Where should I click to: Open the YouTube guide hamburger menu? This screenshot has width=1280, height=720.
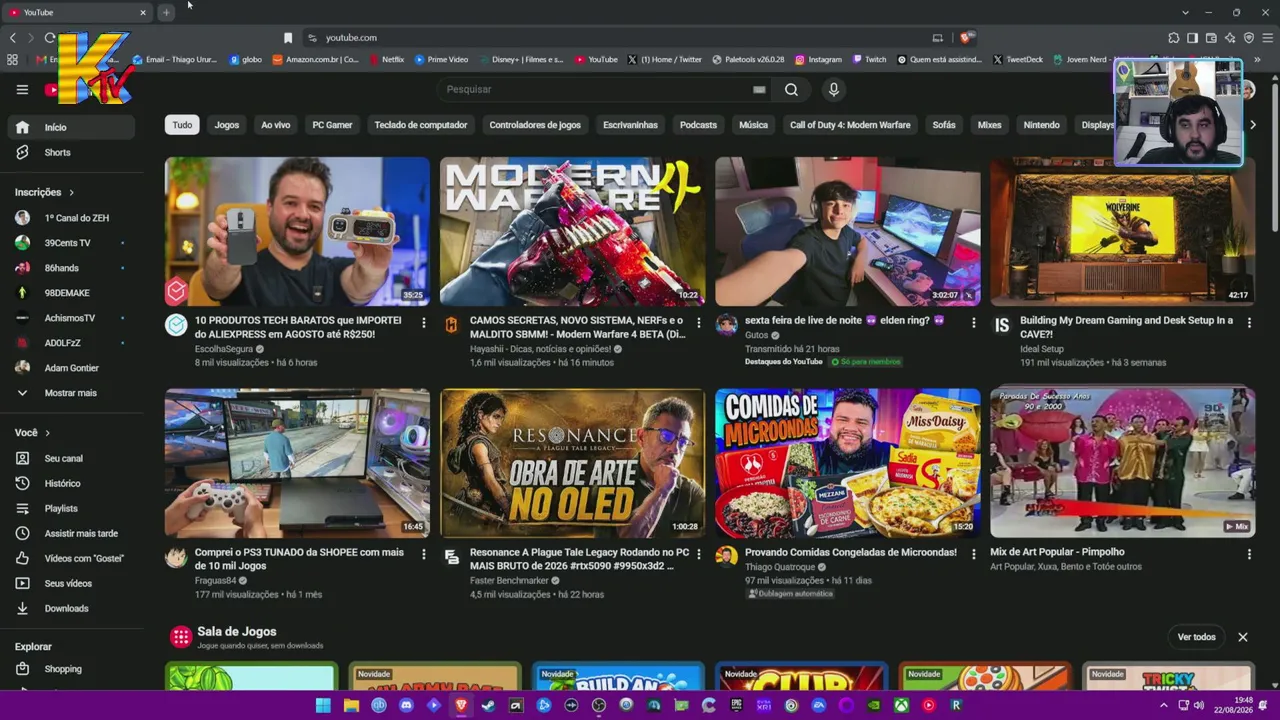tap(22, 89)
